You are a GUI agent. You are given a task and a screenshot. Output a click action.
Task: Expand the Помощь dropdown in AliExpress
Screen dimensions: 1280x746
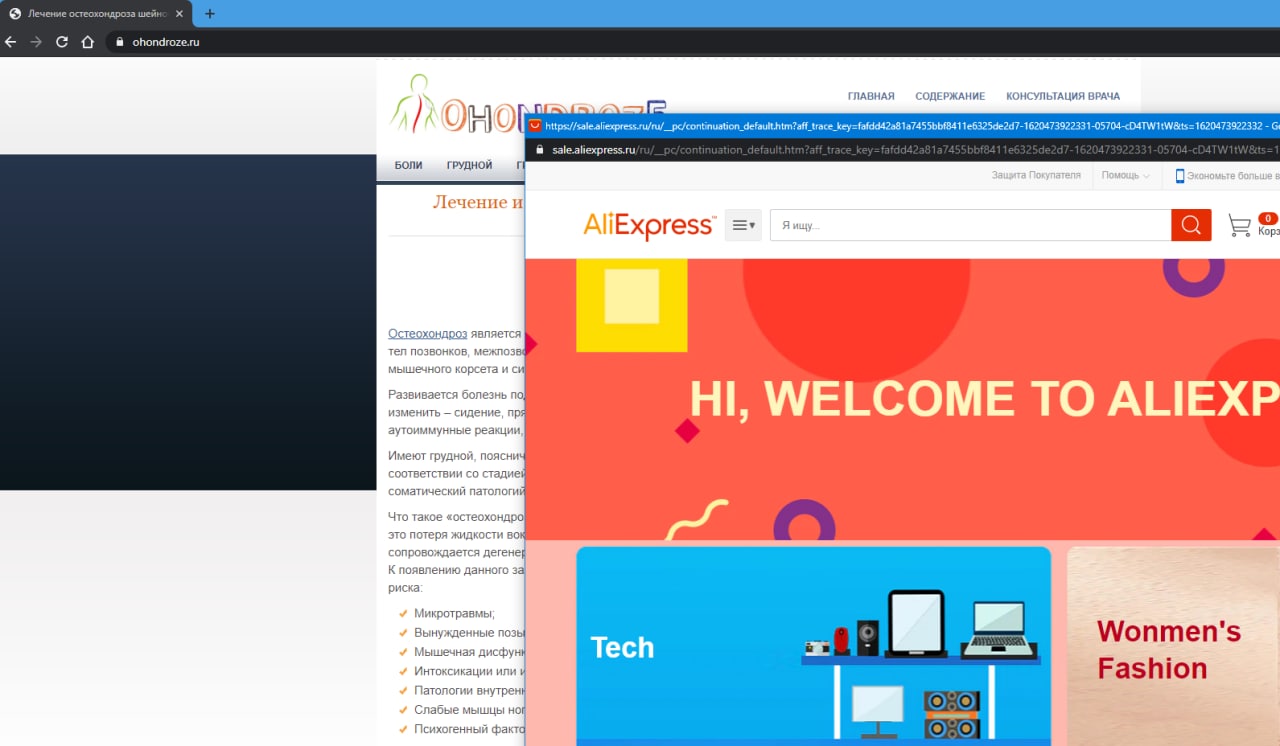point(1125,175)
